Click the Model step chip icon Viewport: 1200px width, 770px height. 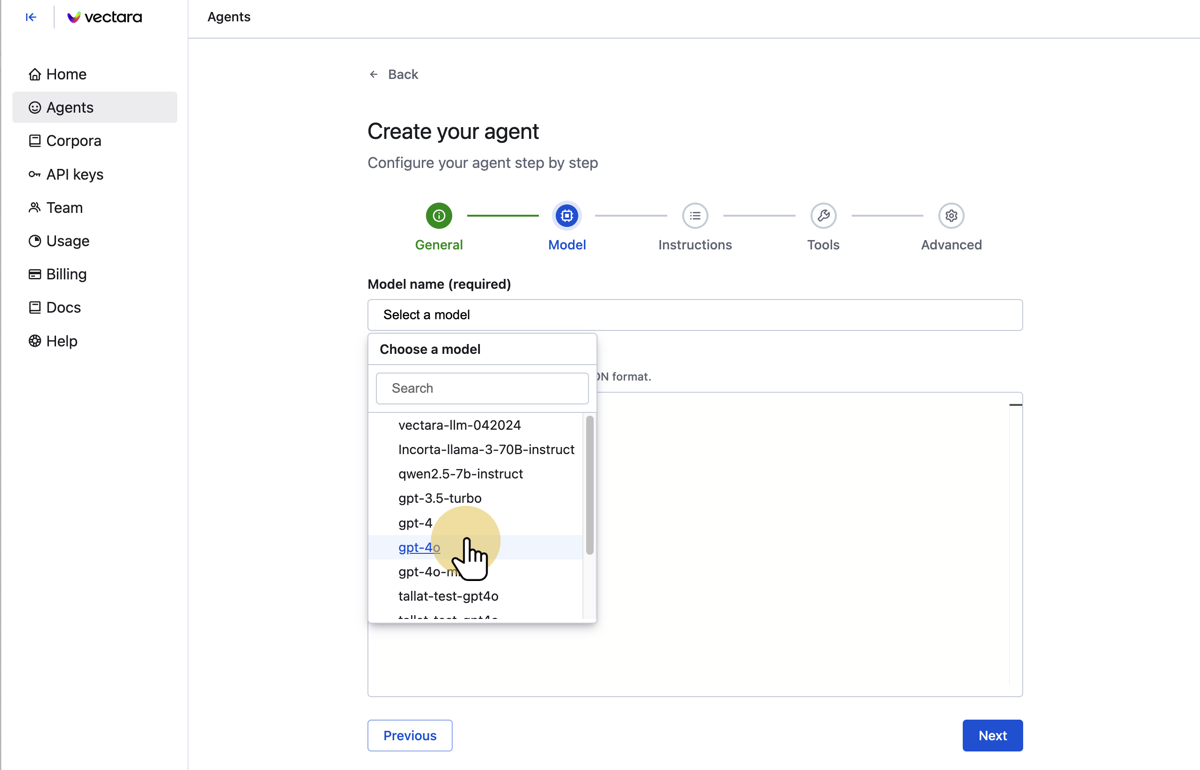567,216
